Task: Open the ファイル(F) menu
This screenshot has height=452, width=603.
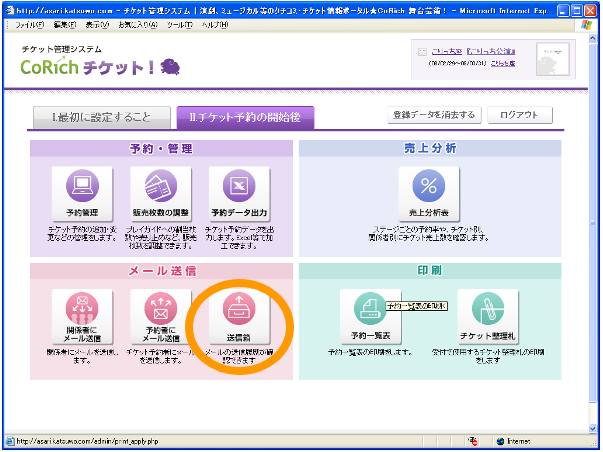Action: (29, 24)
